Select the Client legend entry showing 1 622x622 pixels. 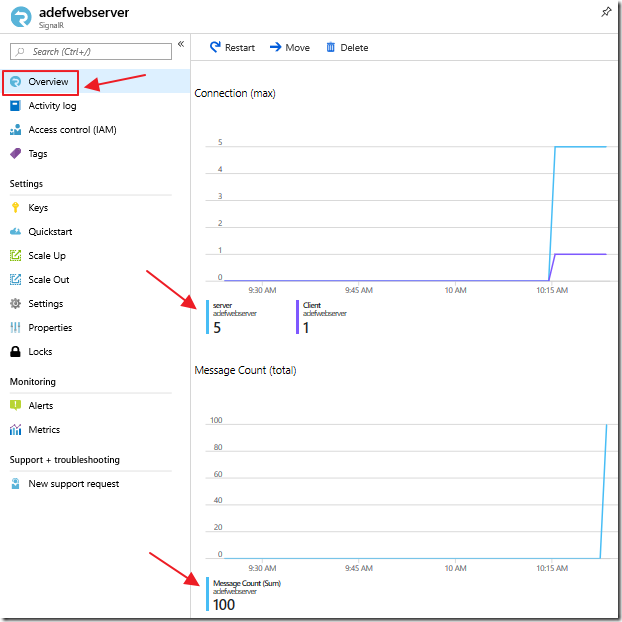pos(322,317)
